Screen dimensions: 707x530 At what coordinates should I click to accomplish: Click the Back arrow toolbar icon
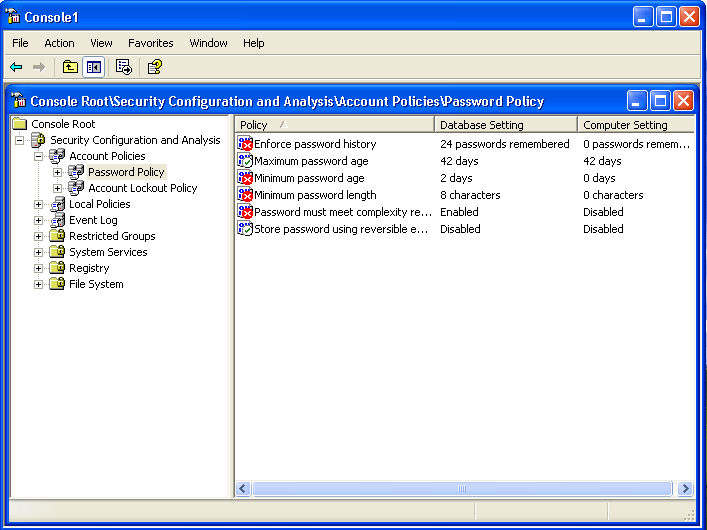click(16, 67)
